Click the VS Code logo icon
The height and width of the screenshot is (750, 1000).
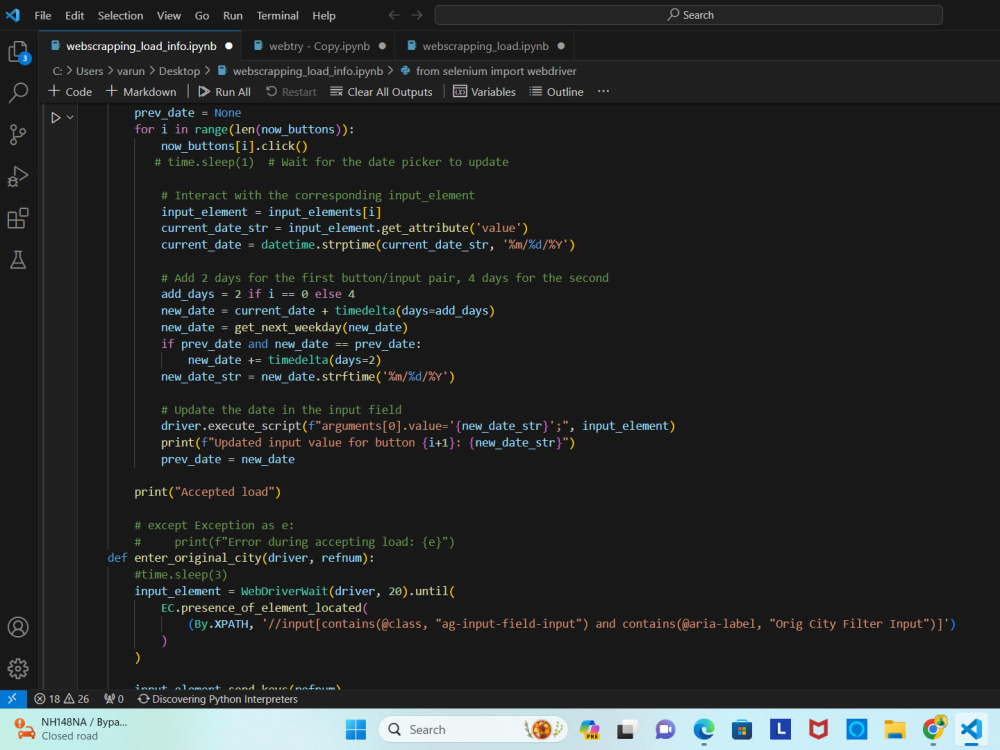13,15
